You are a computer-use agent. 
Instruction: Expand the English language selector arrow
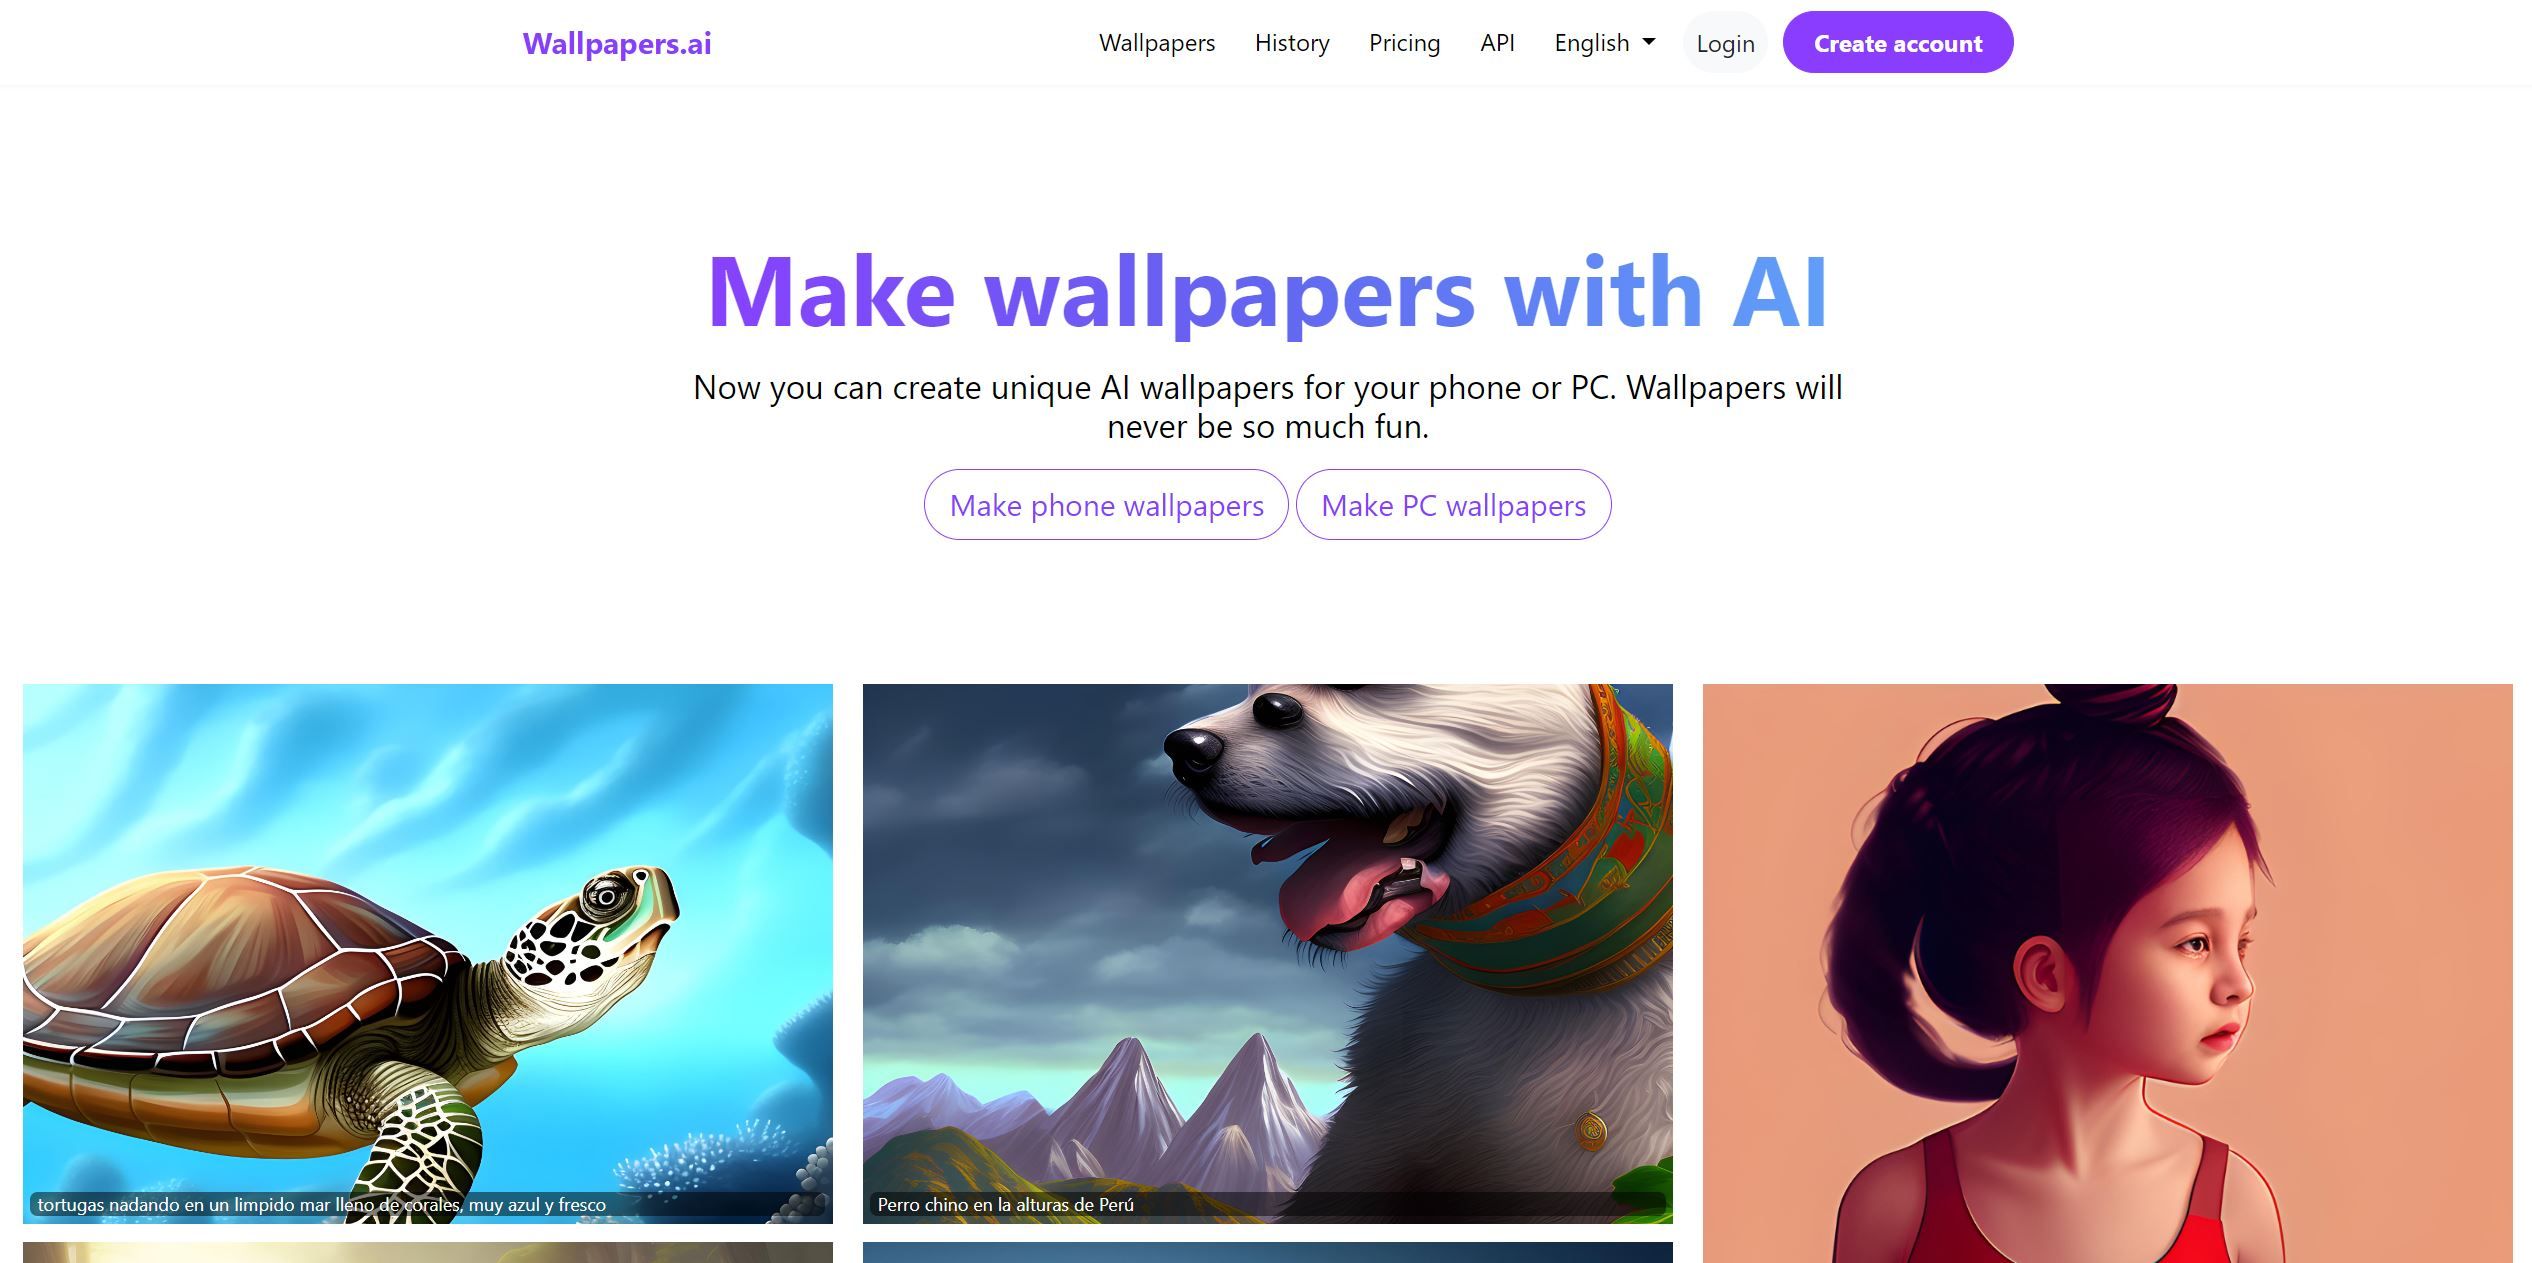coord(1652,42)
